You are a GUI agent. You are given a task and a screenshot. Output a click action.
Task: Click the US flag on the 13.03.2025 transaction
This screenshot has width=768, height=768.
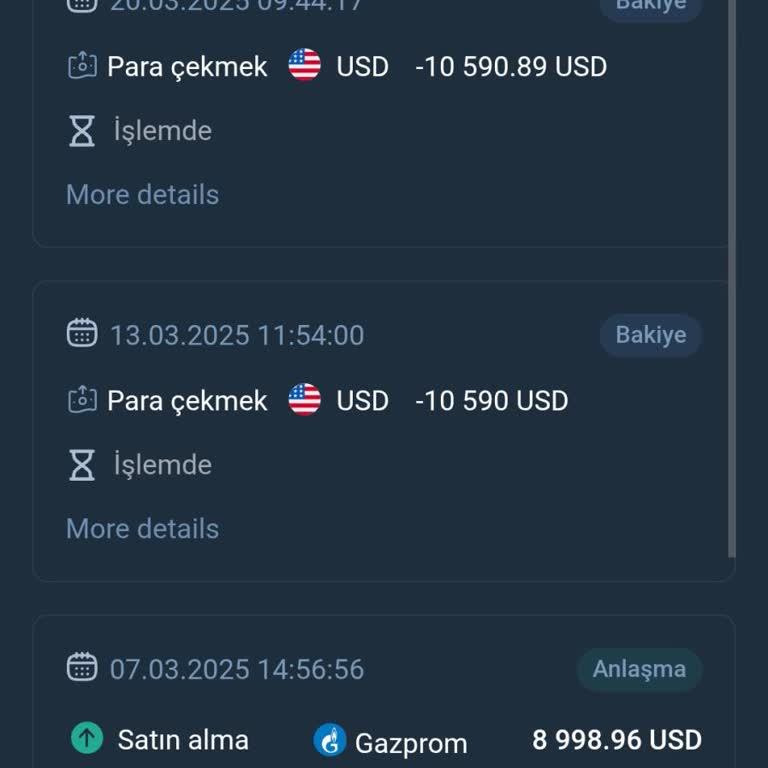[x=304, y=400]
